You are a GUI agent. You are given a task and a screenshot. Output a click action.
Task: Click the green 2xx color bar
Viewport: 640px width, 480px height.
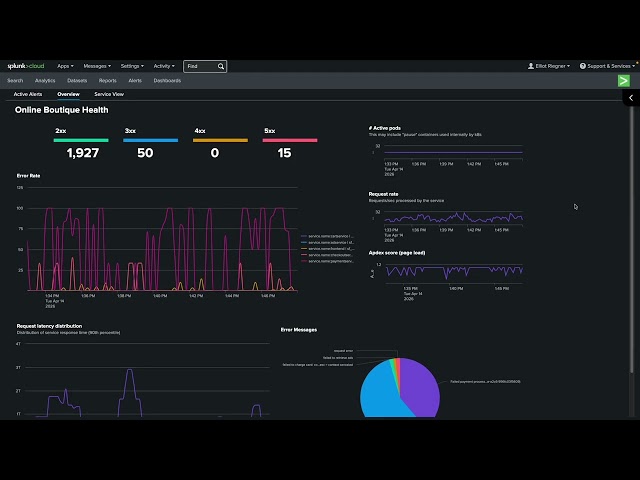click(x=81, y=140)
